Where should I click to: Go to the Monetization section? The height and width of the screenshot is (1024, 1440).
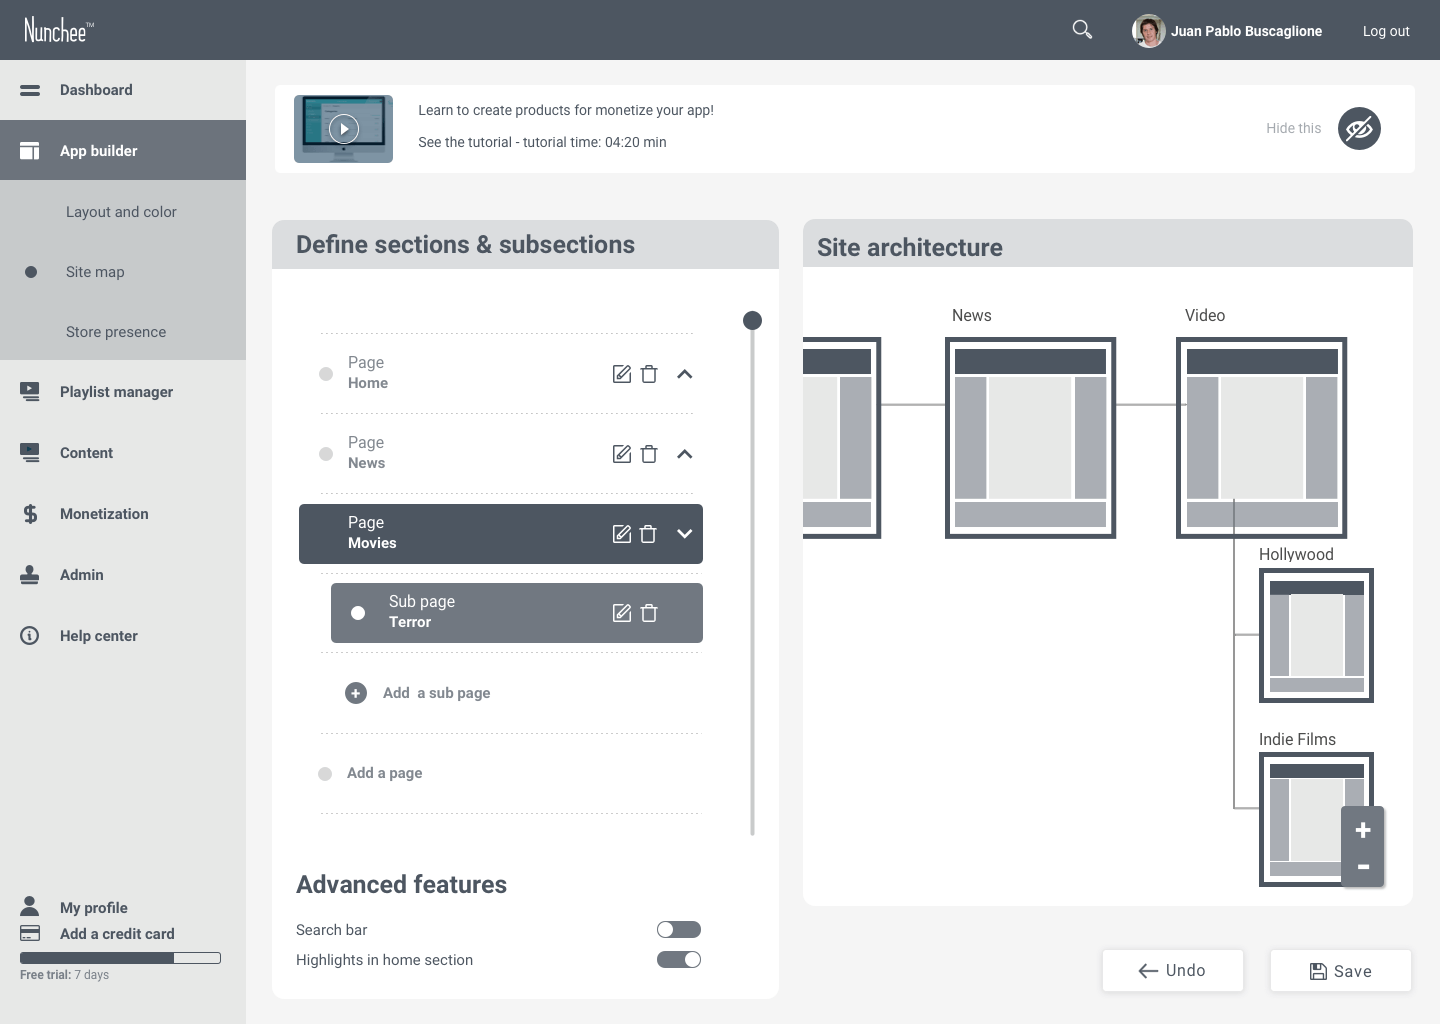pyautogui.click(x=123, y=514)
